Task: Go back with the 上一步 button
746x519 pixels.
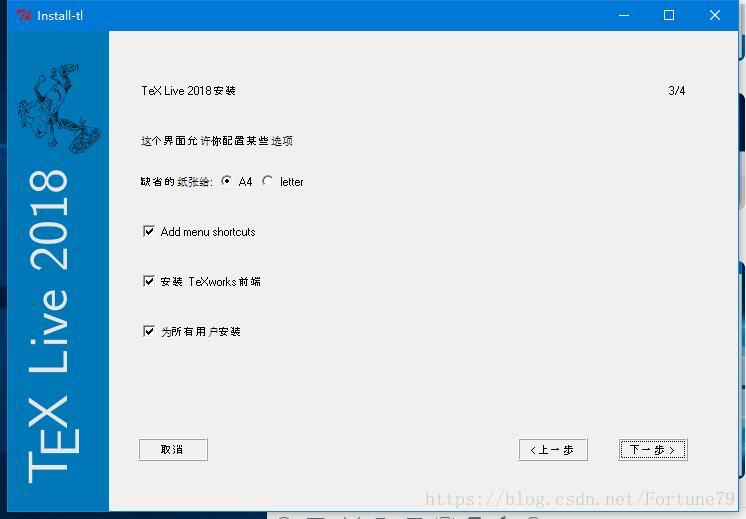Action: click(x=553, y=450)
